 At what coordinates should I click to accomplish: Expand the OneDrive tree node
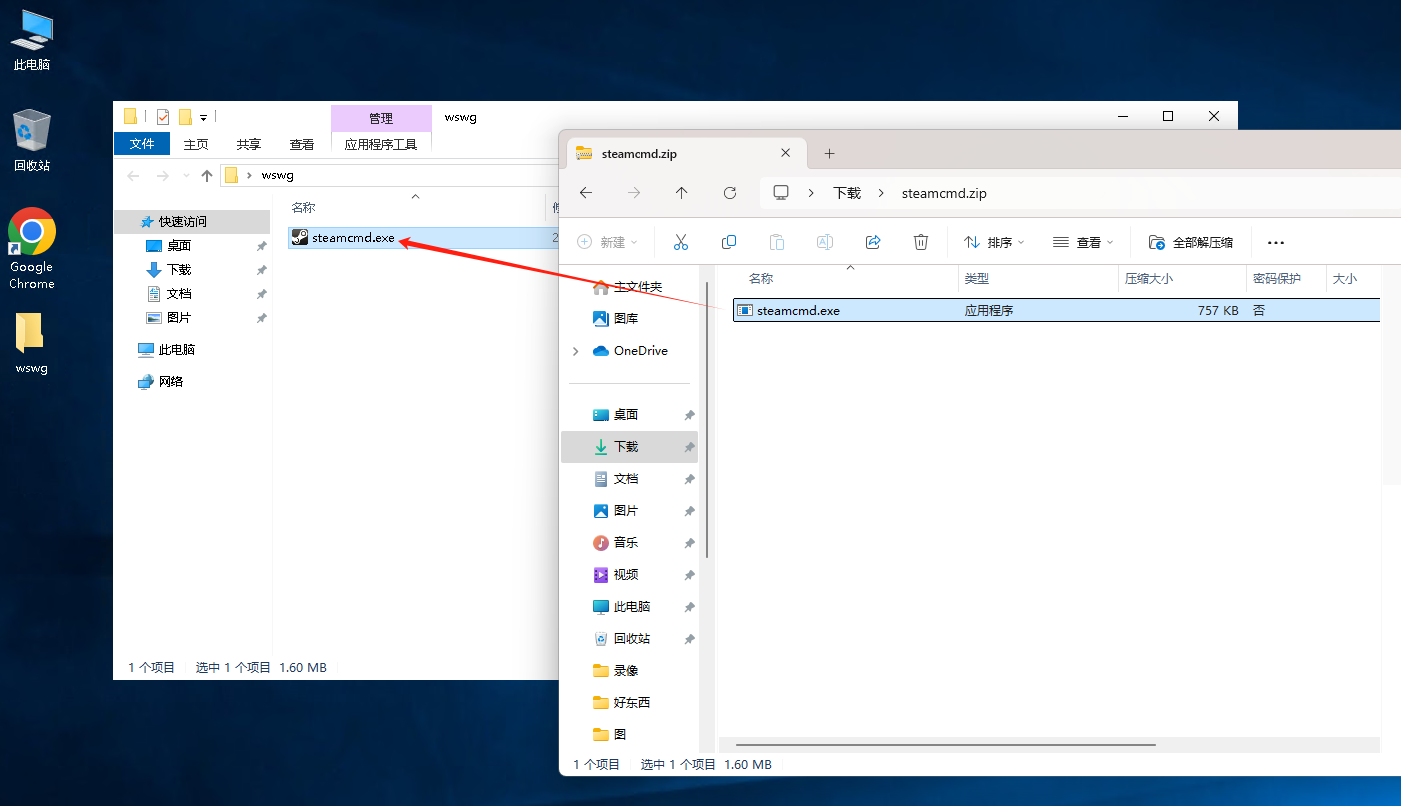point(575,351)
